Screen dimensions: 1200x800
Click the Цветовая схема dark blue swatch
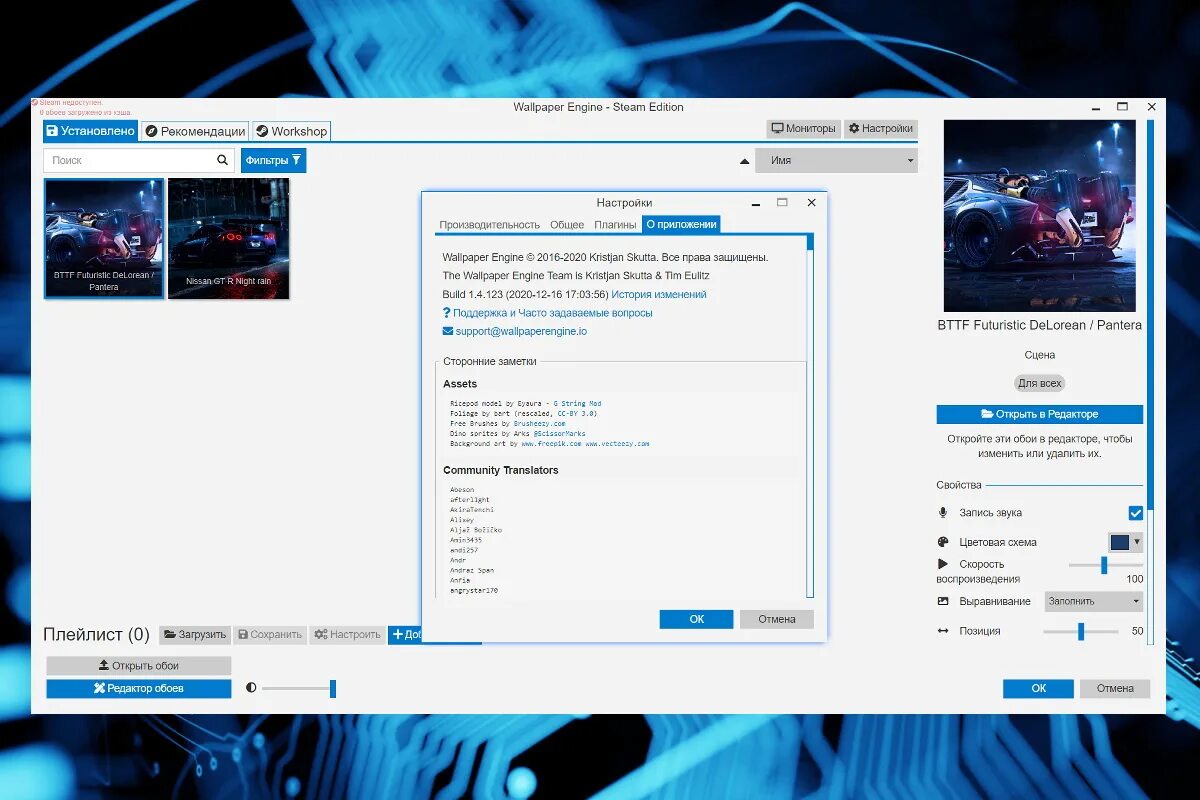click(1119, 542)
